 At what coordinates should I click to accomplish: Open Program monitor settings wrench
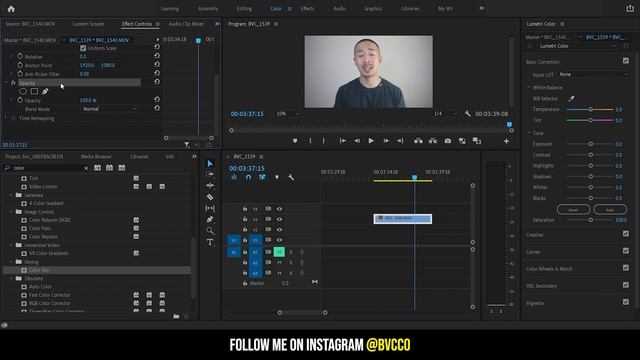pos(468,114)
